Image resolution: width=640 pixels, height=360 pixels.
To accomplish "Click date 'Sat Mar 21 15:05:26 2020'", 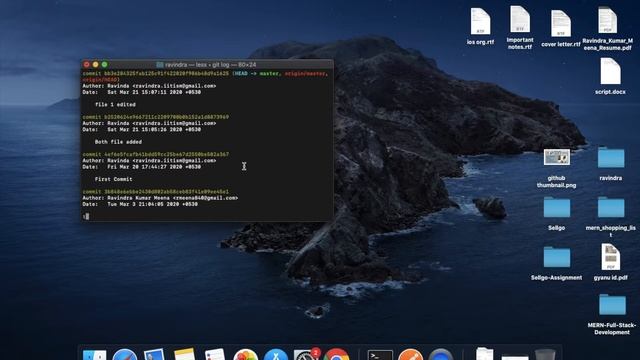I will coord(144,129).
